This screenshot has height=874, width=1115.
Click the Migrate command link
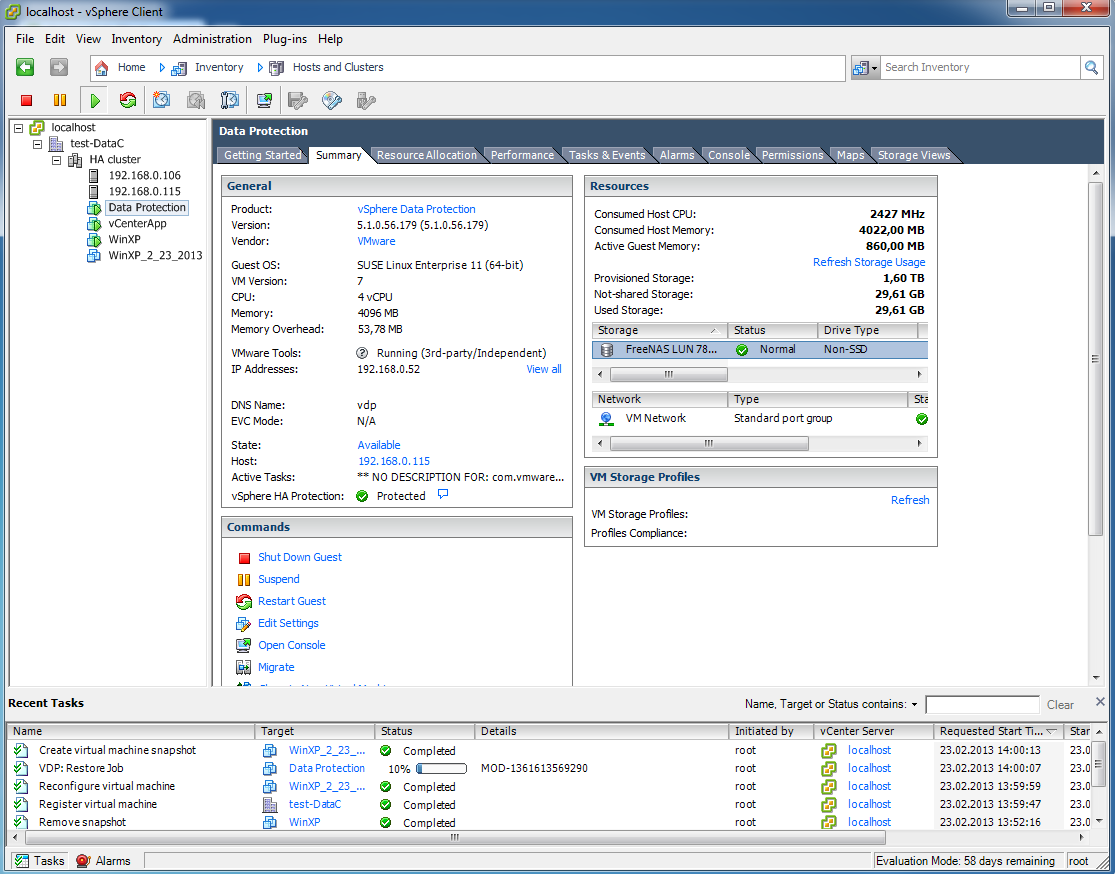coord(276,667)
